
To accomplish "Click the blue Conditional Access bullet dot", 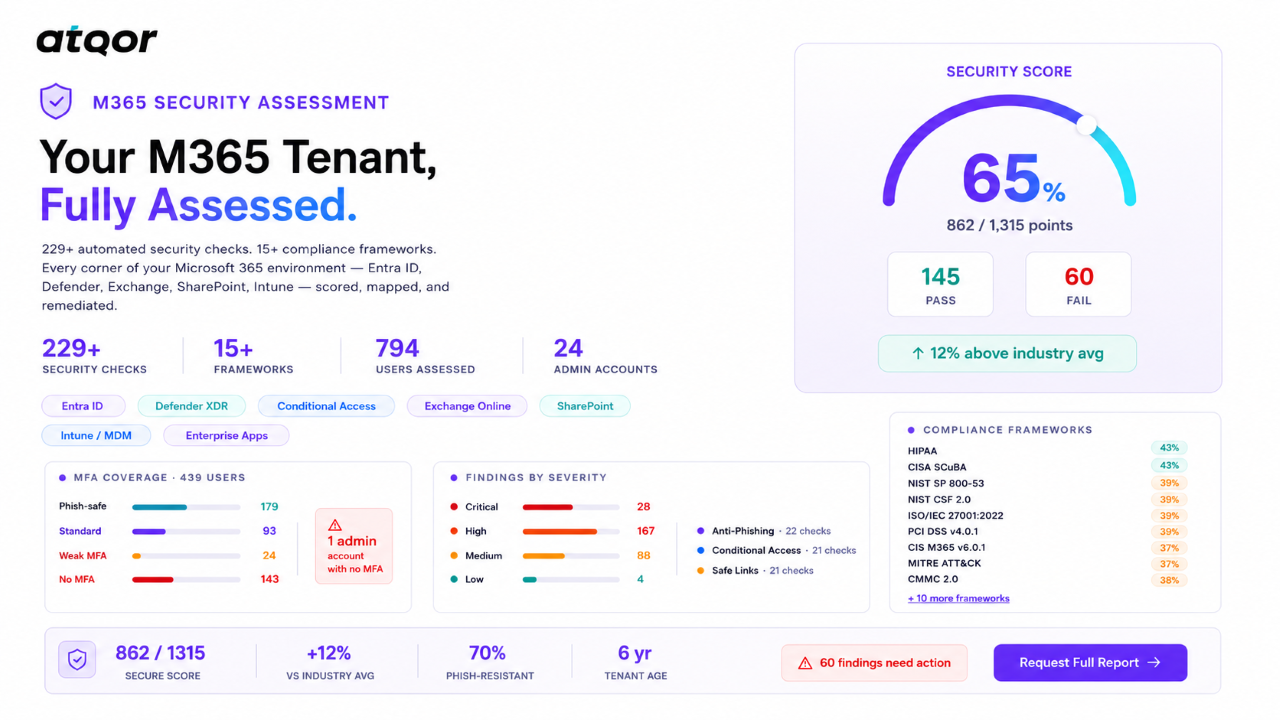I will [x=701, y=551].
